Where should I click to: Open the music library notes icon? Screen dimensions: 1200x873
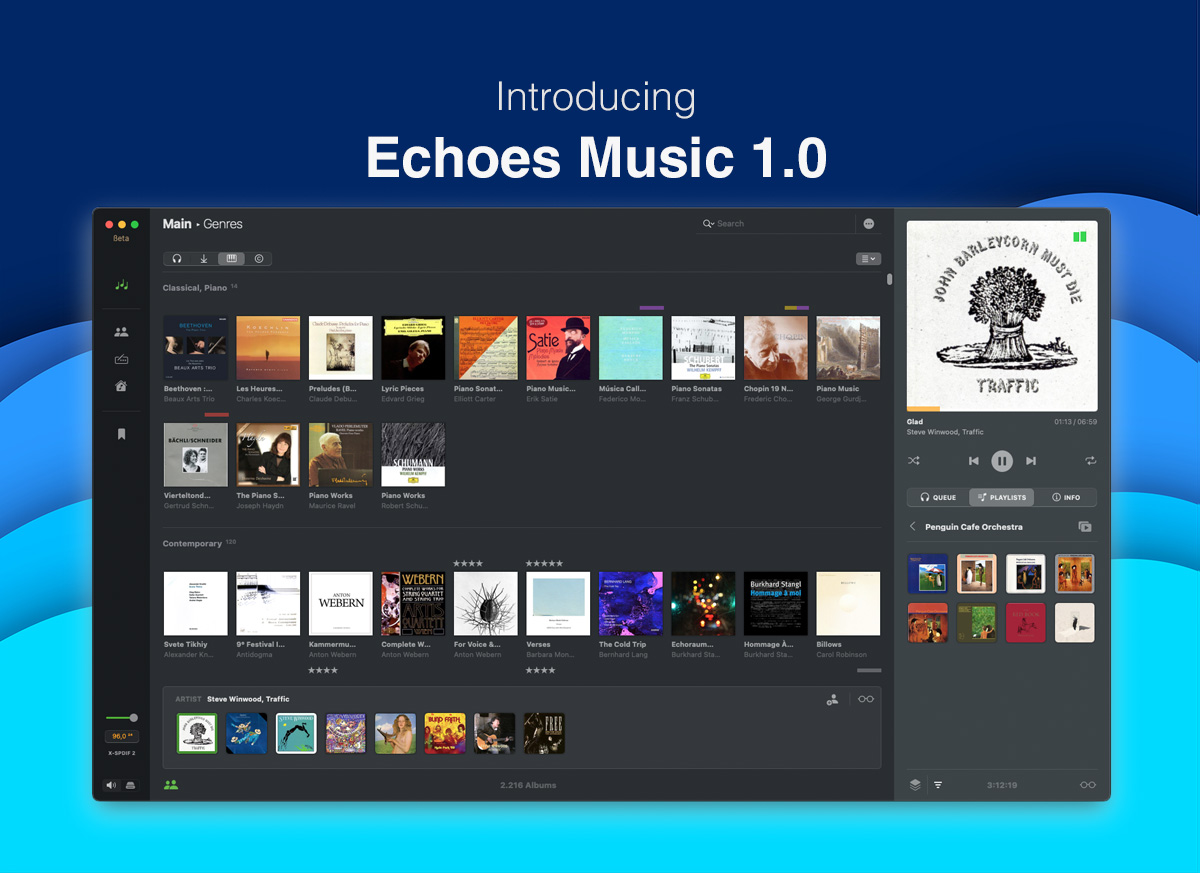[x=121, y=285]
